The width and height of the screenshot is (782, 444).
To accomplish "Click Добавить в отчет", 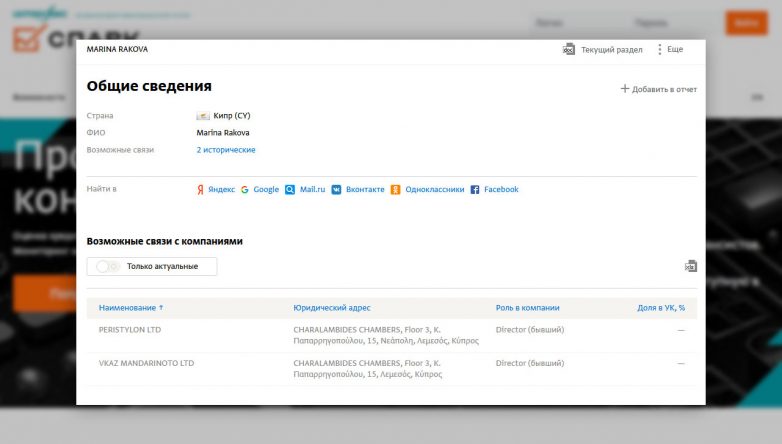I will [x=658, y=89].
